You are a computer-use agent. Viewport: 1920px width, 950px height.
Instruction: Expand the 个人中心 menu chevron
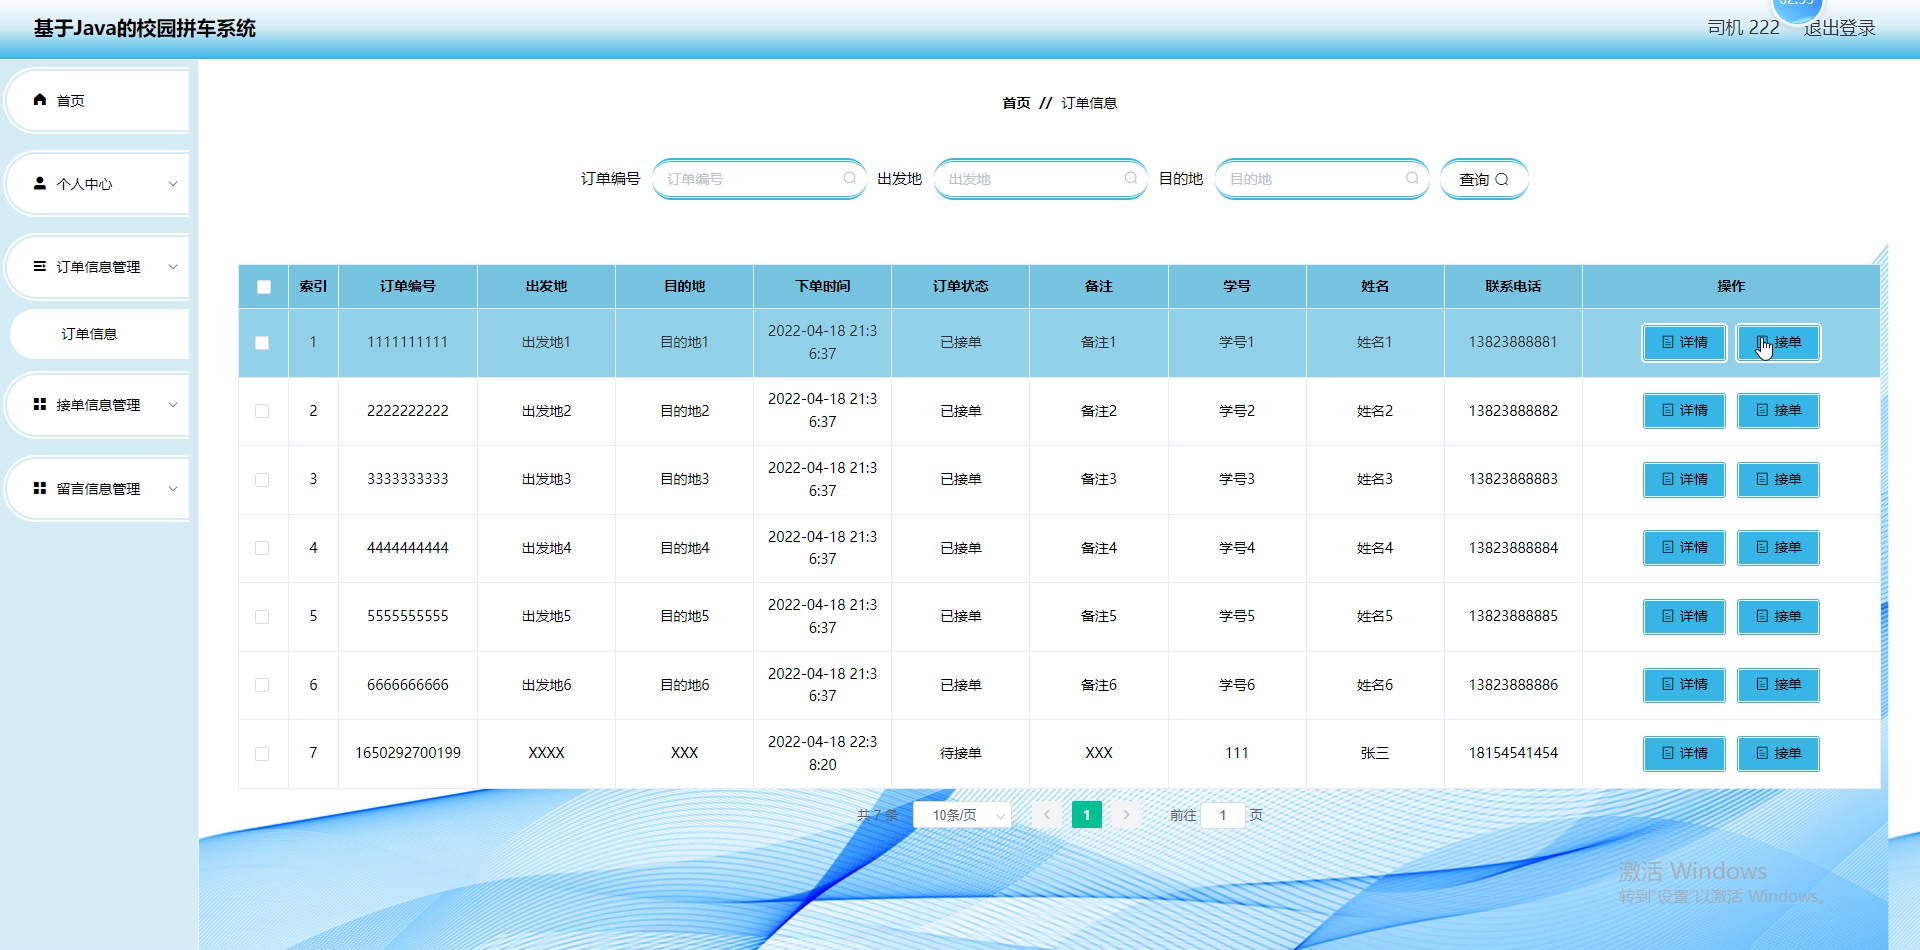click(x=173, y=184)
